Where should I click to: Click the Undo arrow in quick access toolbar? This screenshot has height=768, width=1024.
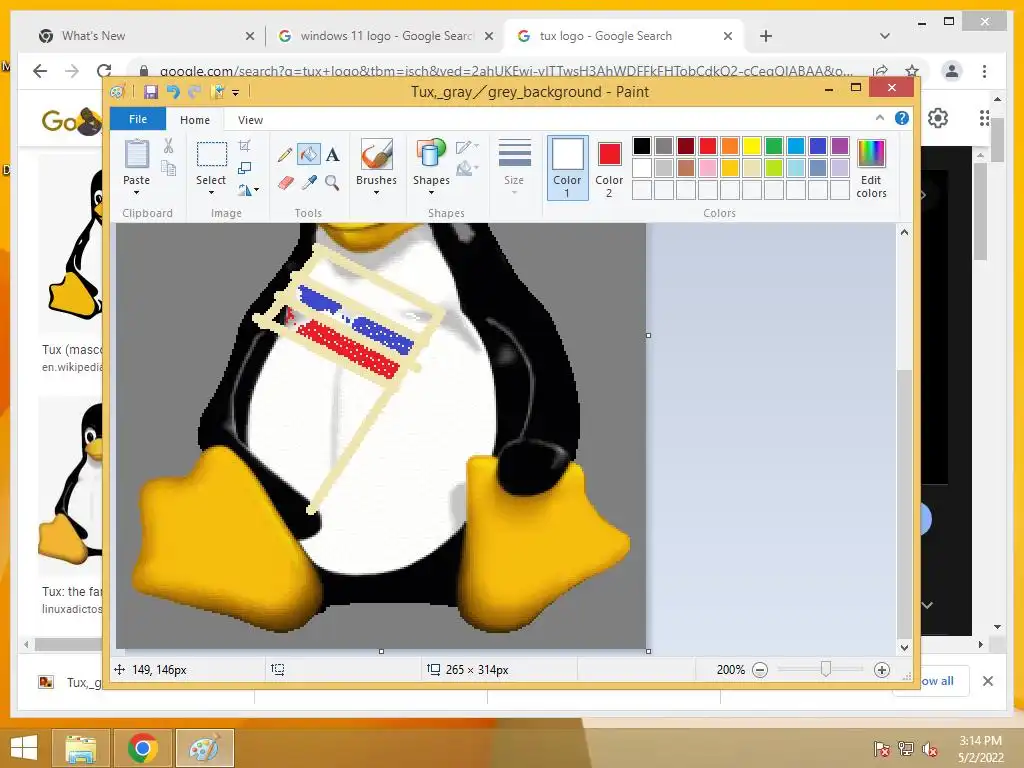173,92
